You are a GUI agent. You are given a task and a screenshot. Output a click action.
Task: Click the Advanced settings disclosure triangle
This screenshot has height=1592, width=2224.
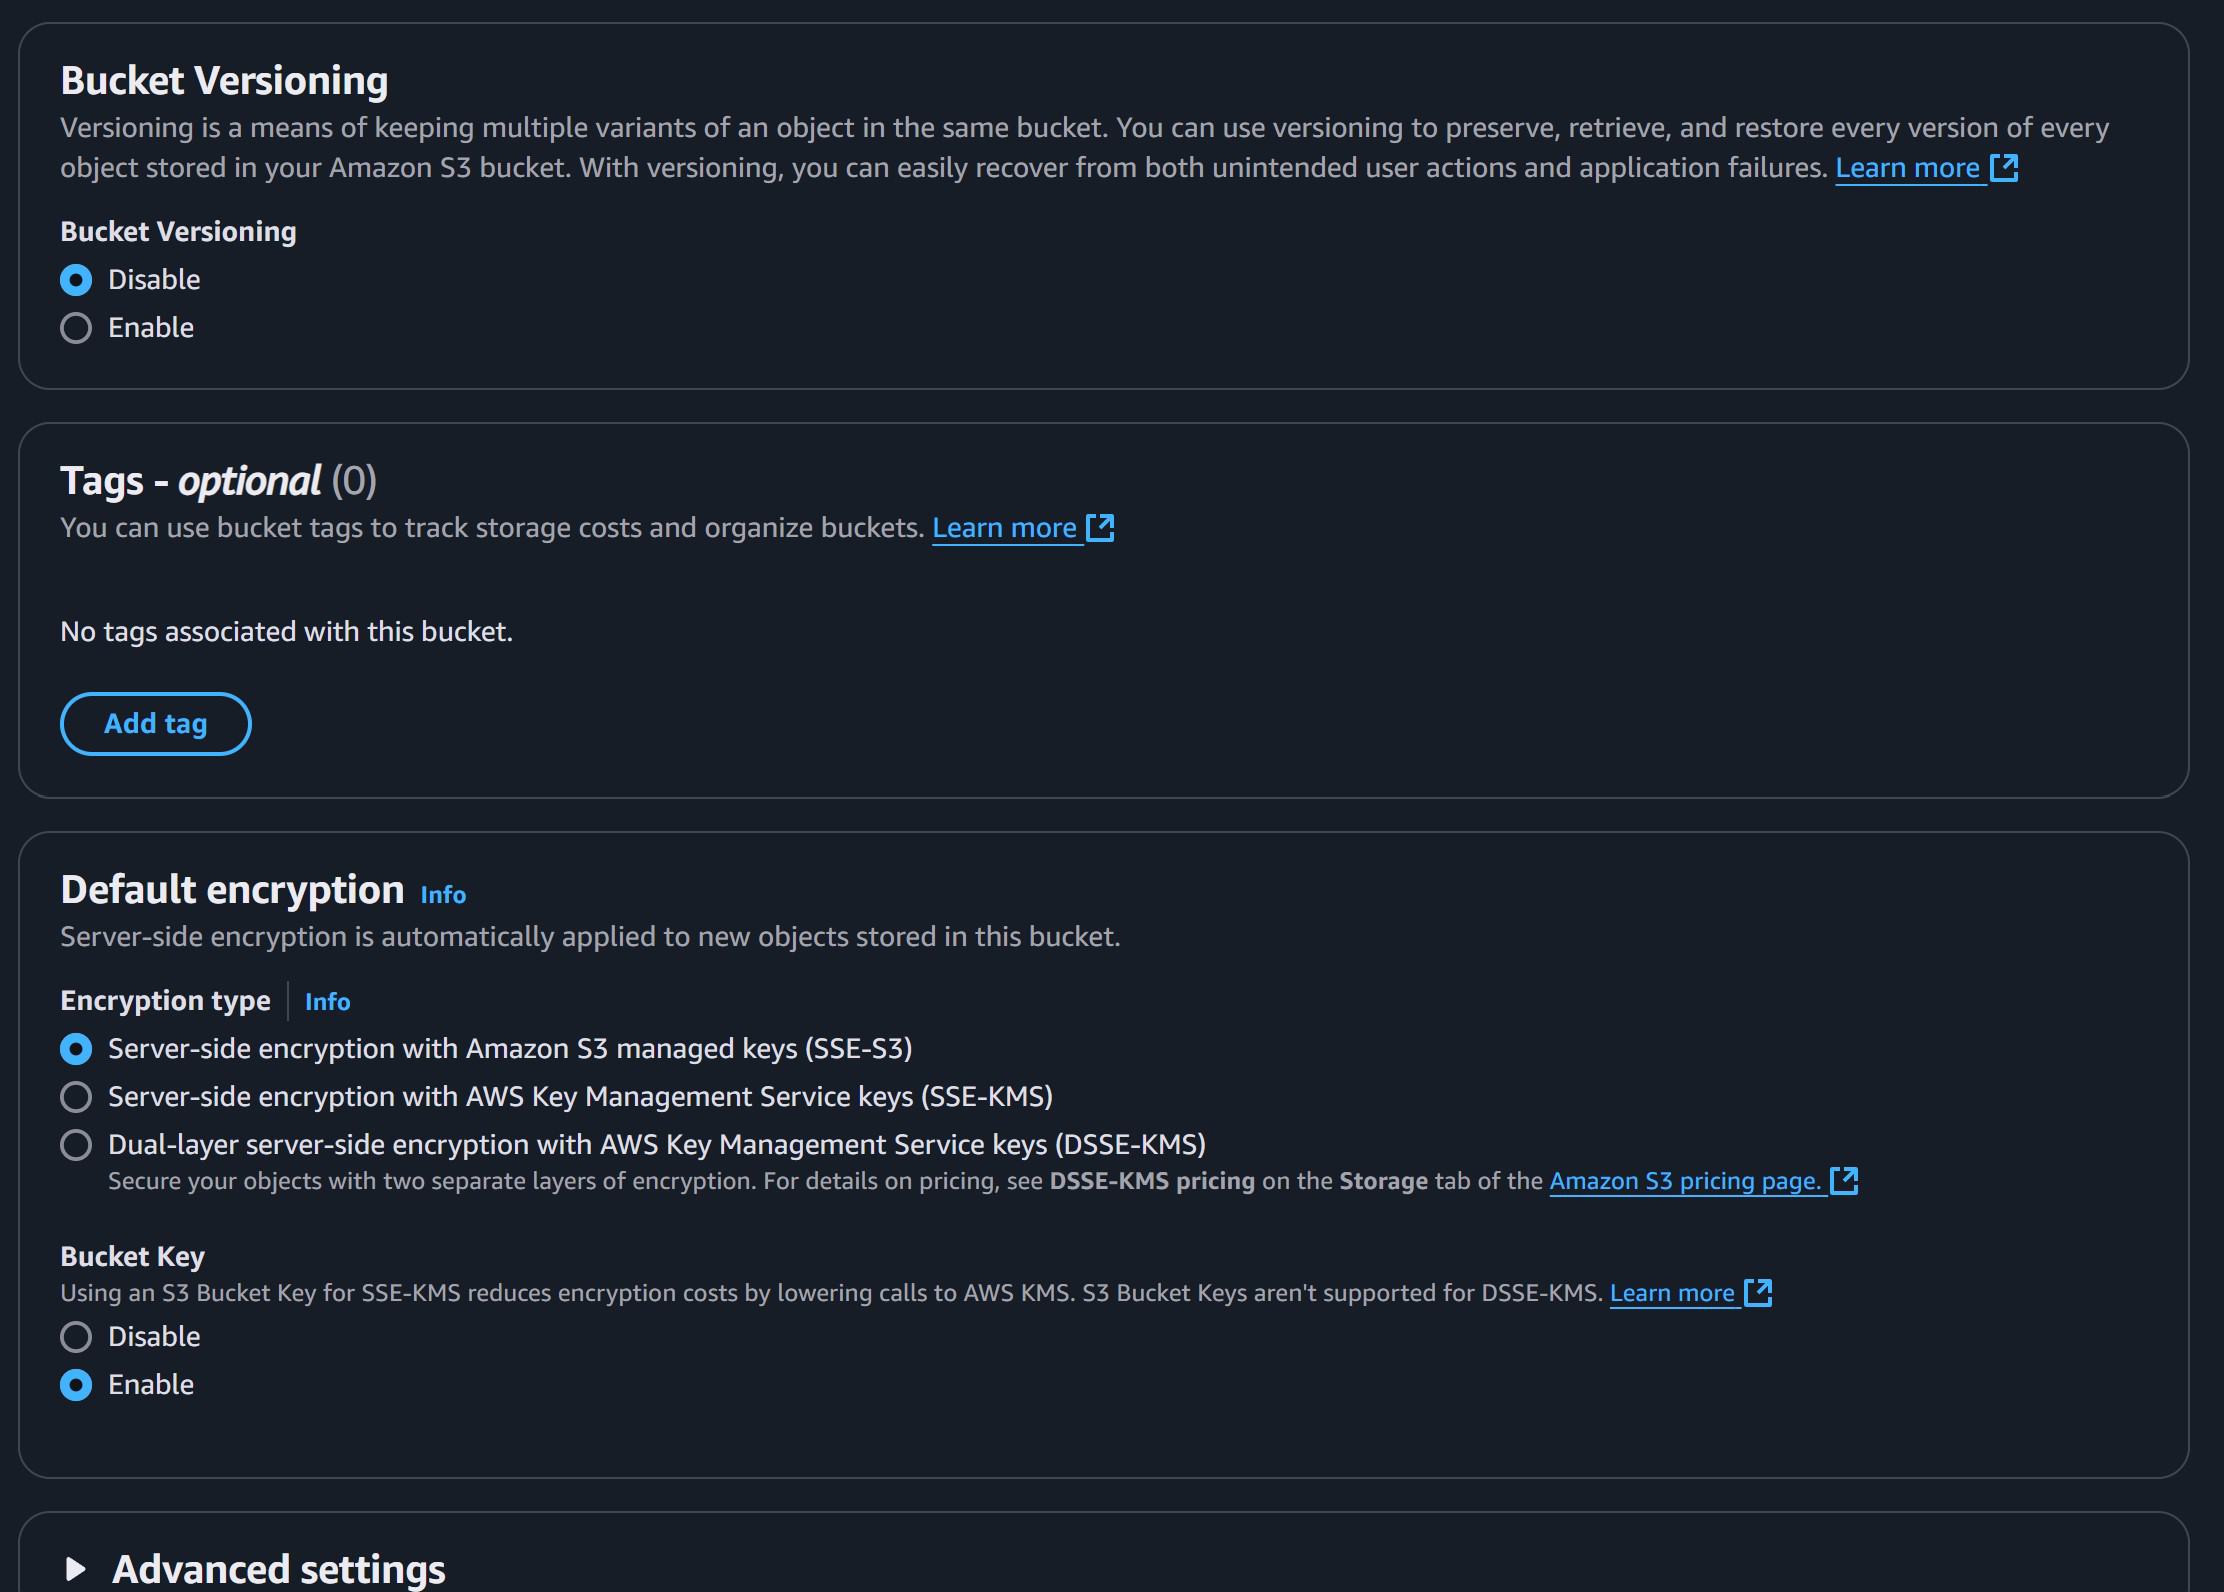pyautogui.click(x=75, y=1568)
